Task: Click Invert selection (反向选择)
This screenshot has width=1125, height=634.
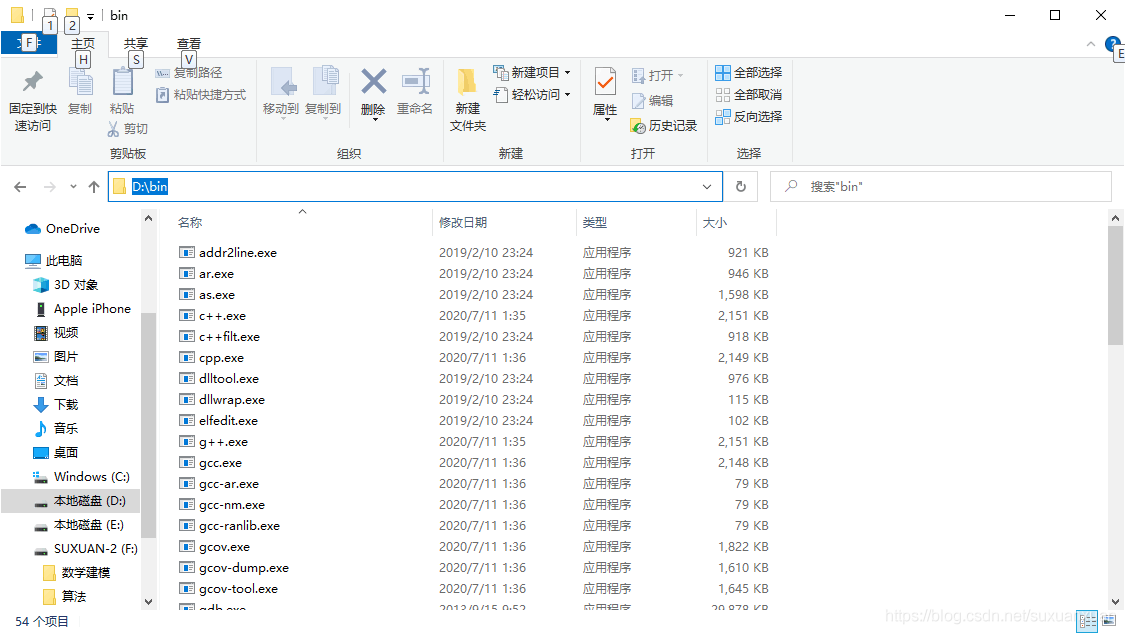Action: (x=748, y=116)
